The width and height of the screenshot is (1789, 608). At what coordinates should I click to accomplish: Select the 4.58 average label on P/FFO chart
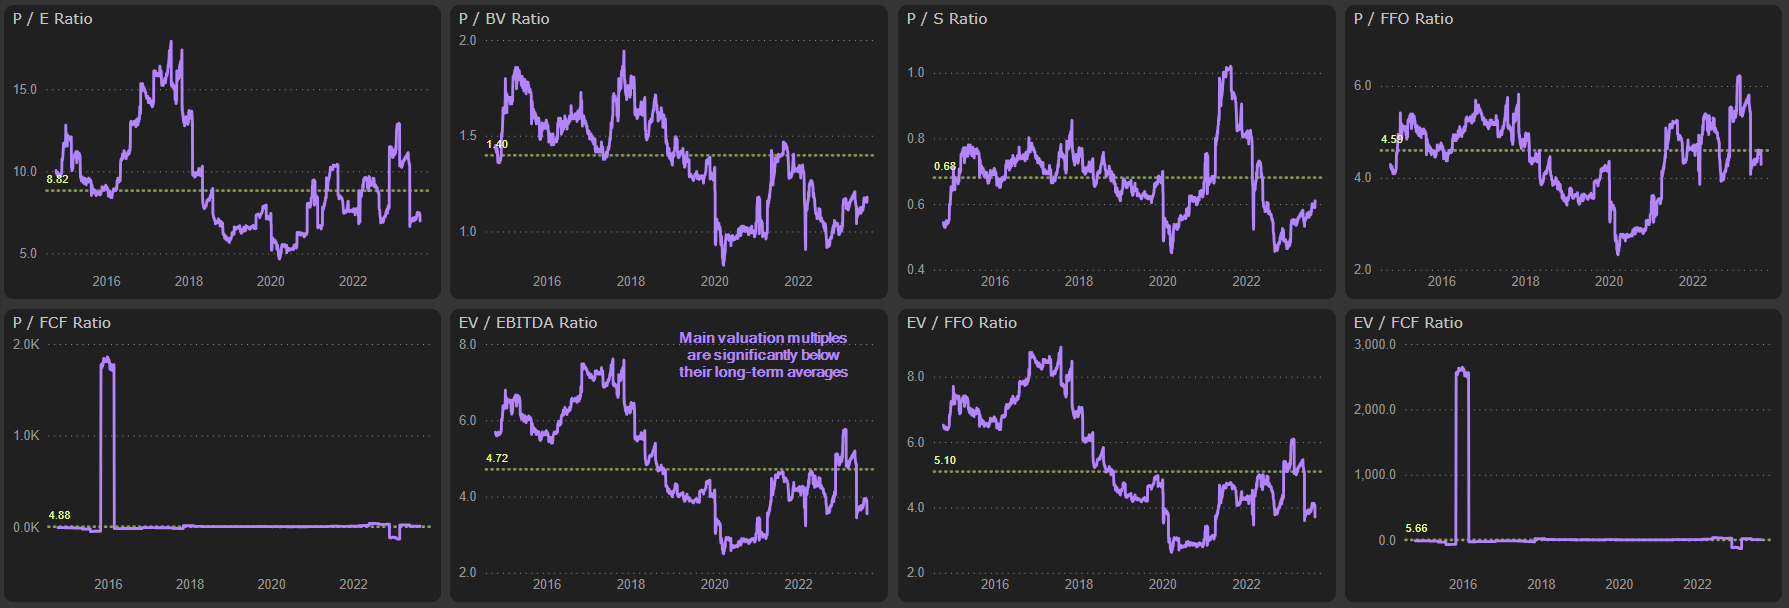(x=1392, y=139)
